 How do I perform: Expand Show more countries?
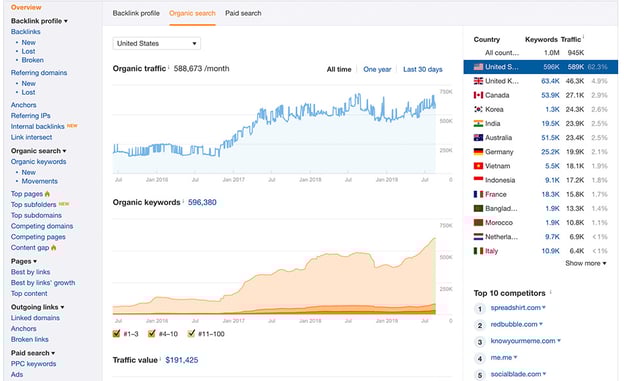(585, 263)
